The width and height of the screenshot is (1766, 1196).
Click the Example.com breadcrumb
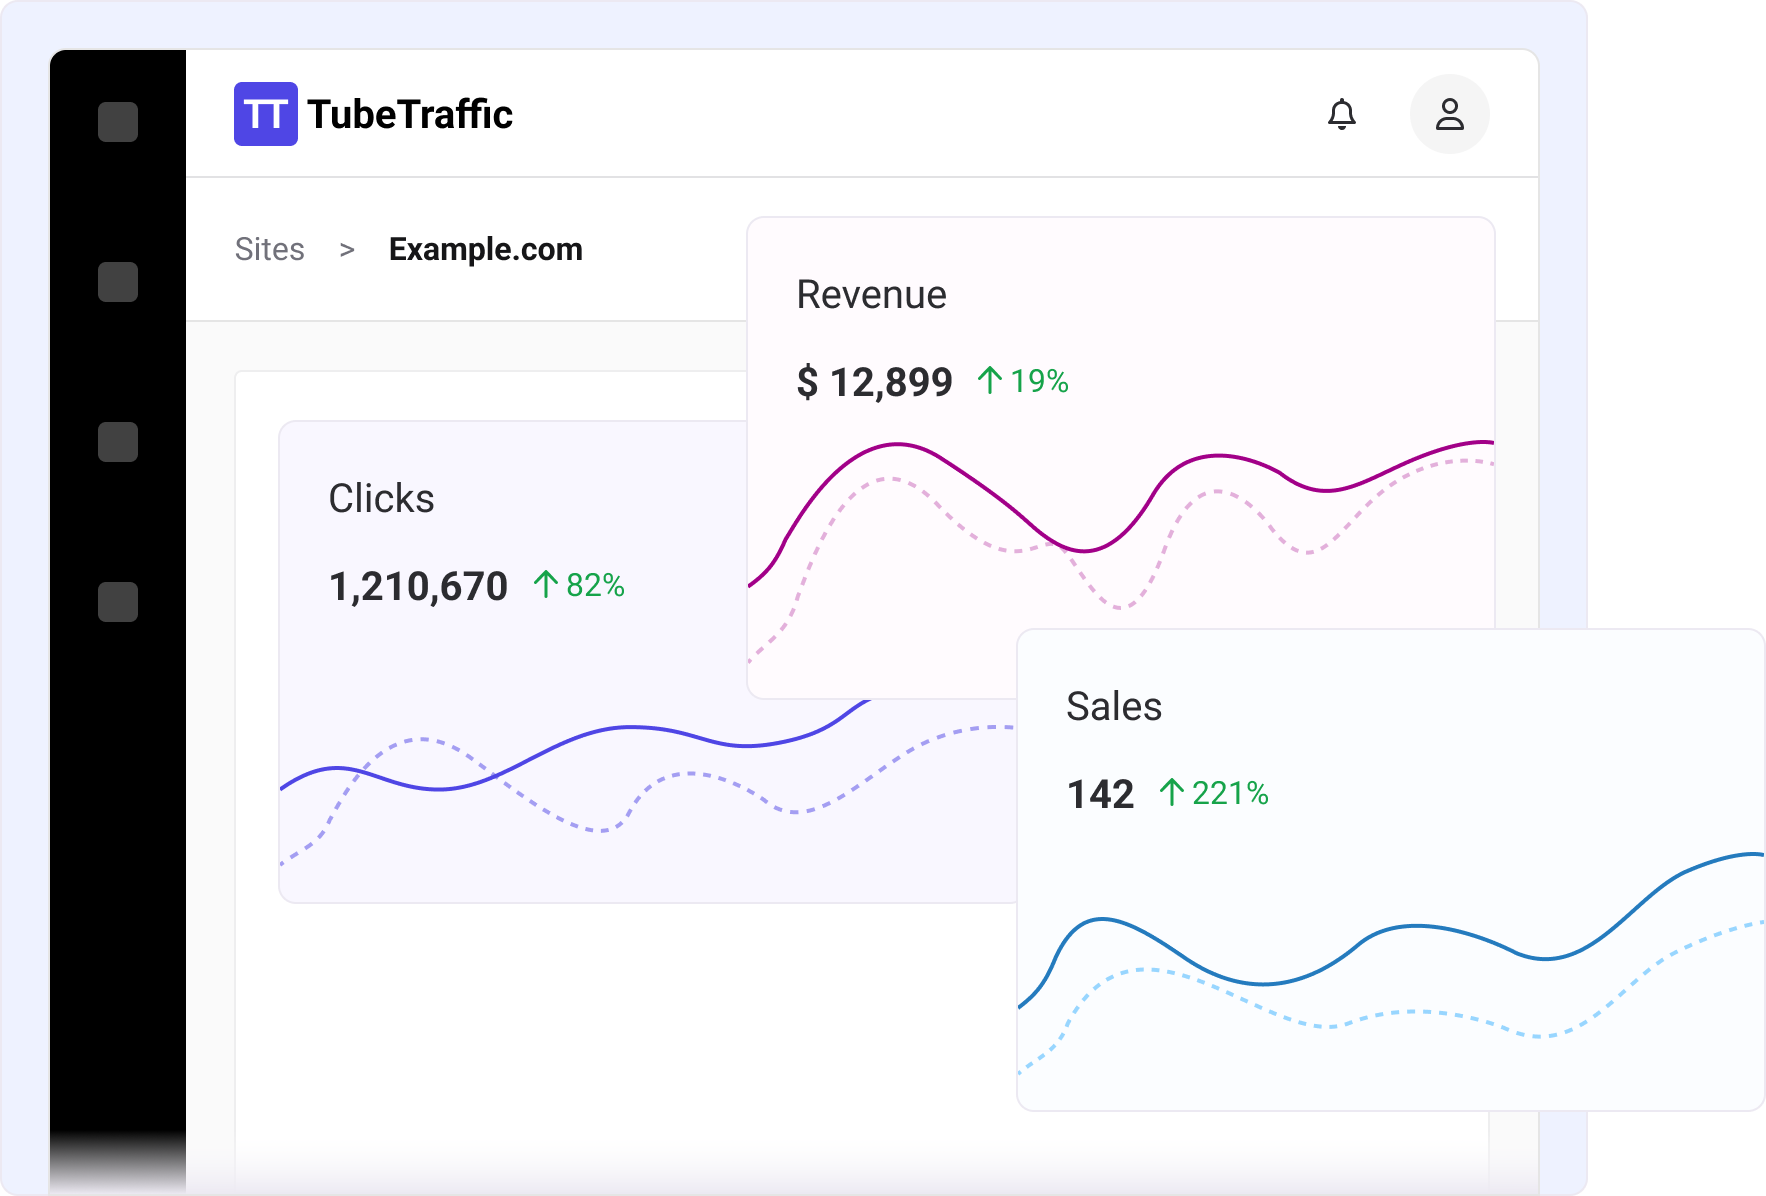click(485, 249)
